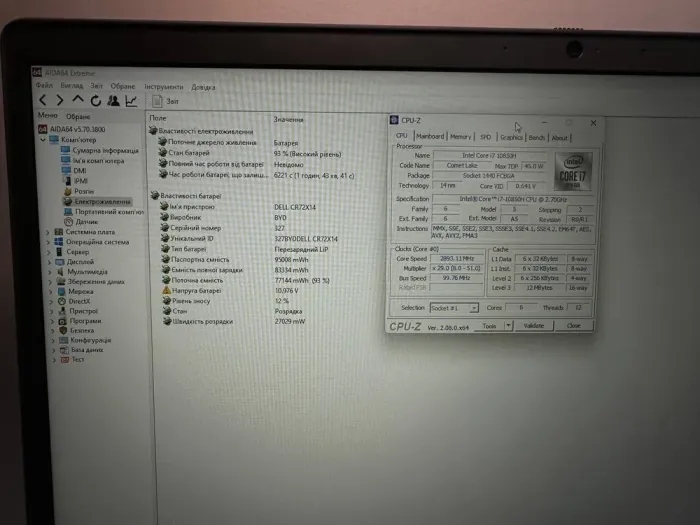Click the CPU-Z Close button
Image resolution: width=700 pixels, height=525 pixels.
(574, 325)
